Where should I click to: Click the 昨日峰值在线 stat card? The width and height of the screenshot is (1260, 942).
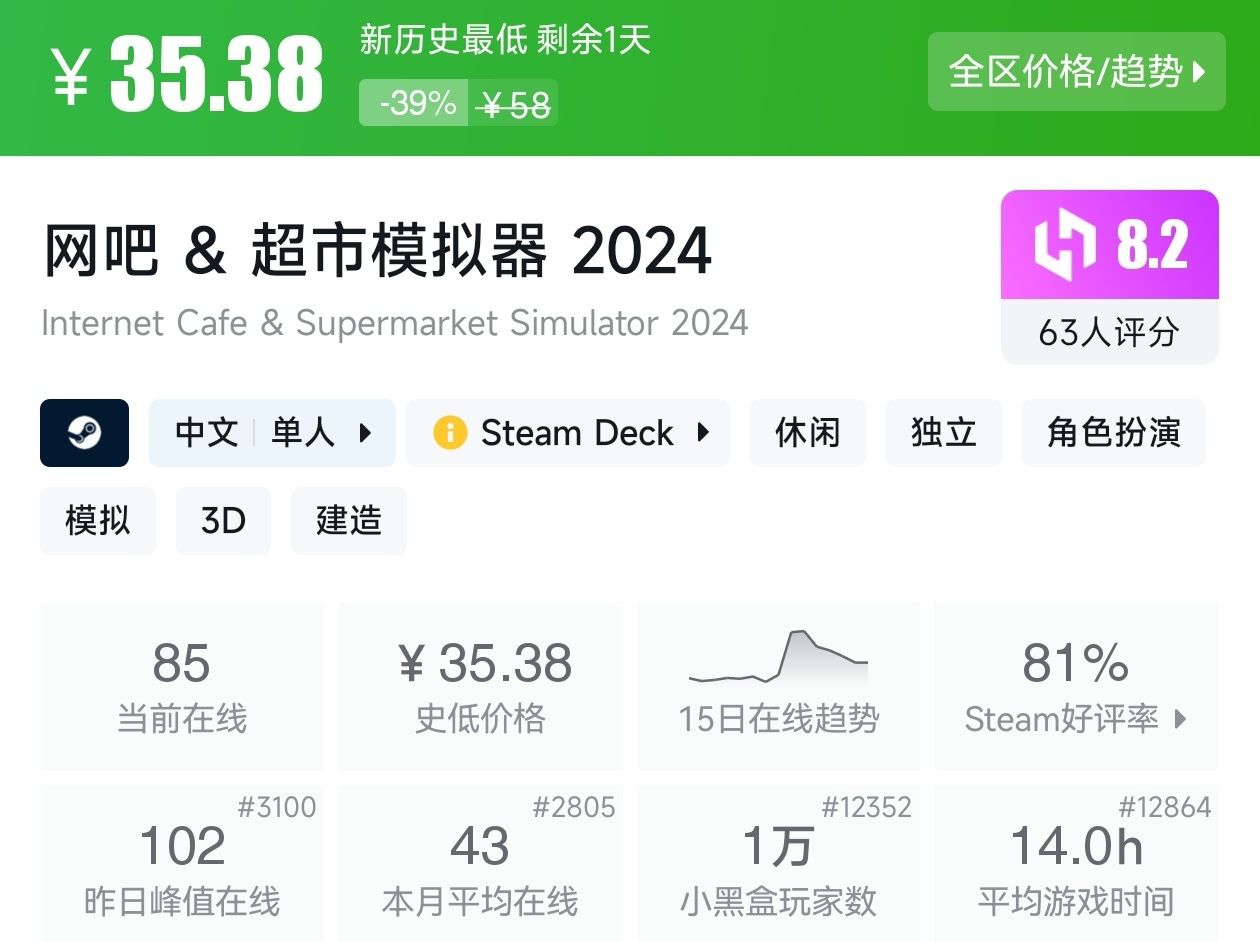coord(182,864)
